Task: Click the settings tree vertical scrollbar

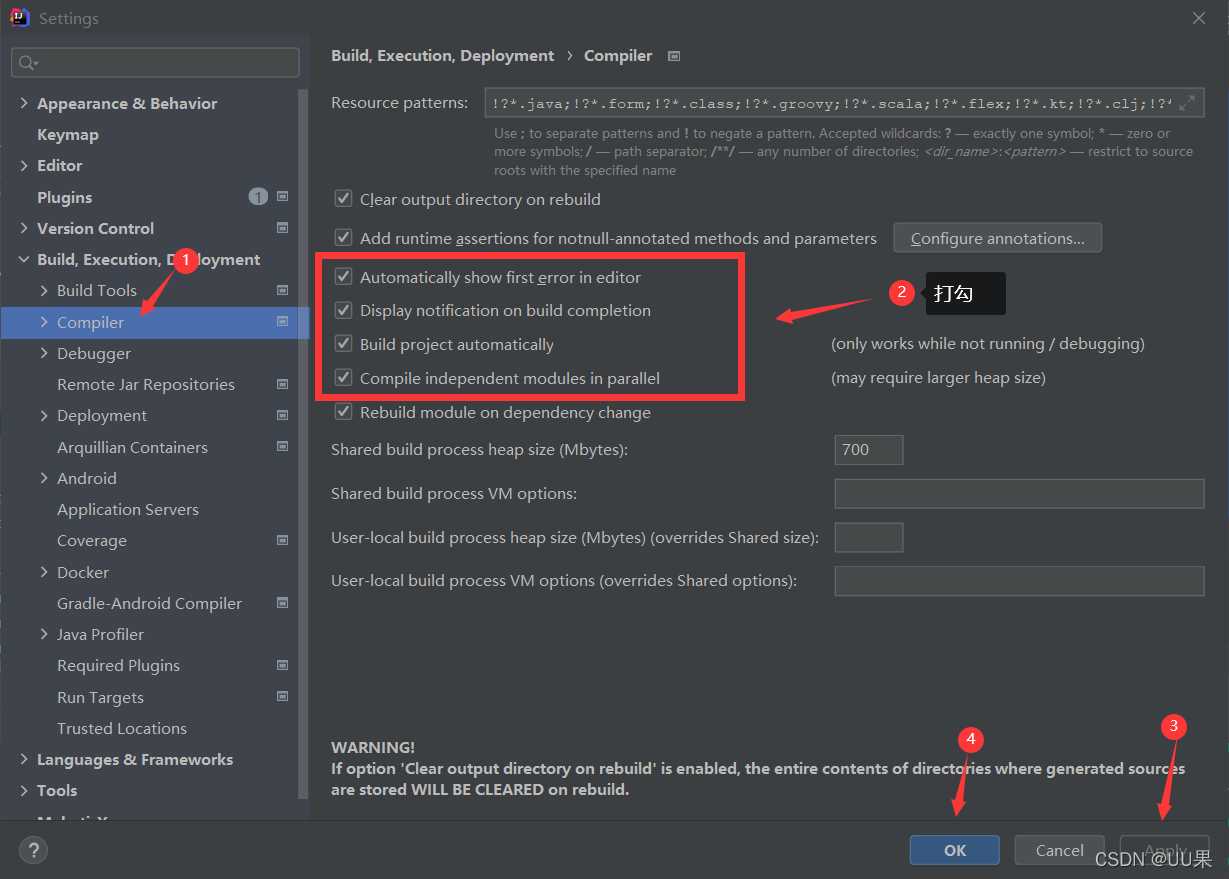Action: 304,444
